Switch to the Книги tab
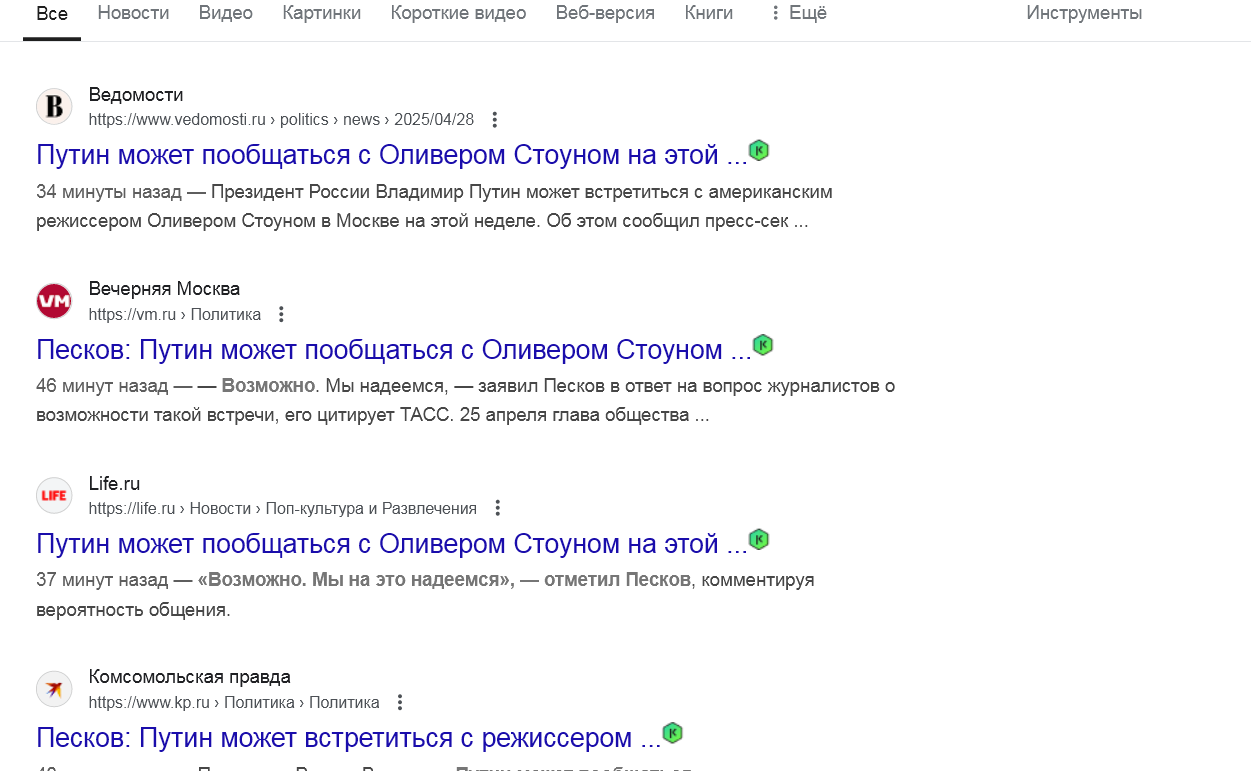 [709, 14]
